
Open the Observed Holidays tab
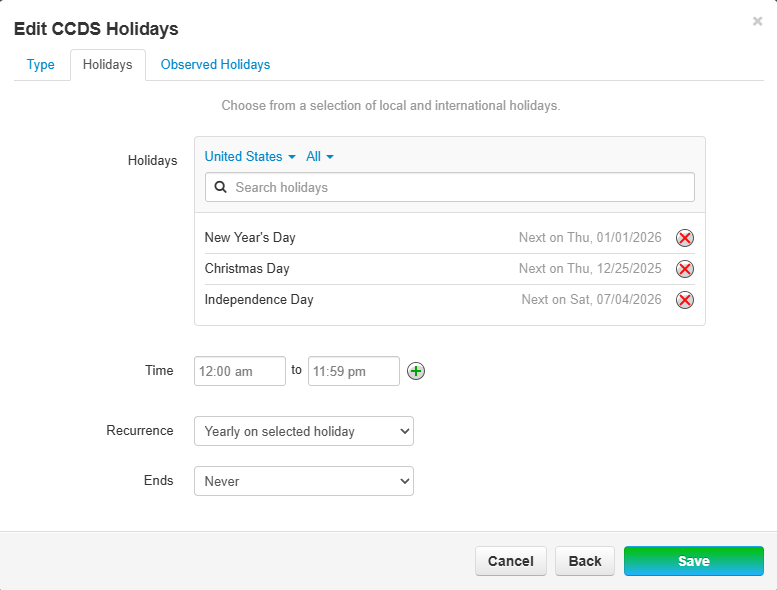click(x=215, y=65)
